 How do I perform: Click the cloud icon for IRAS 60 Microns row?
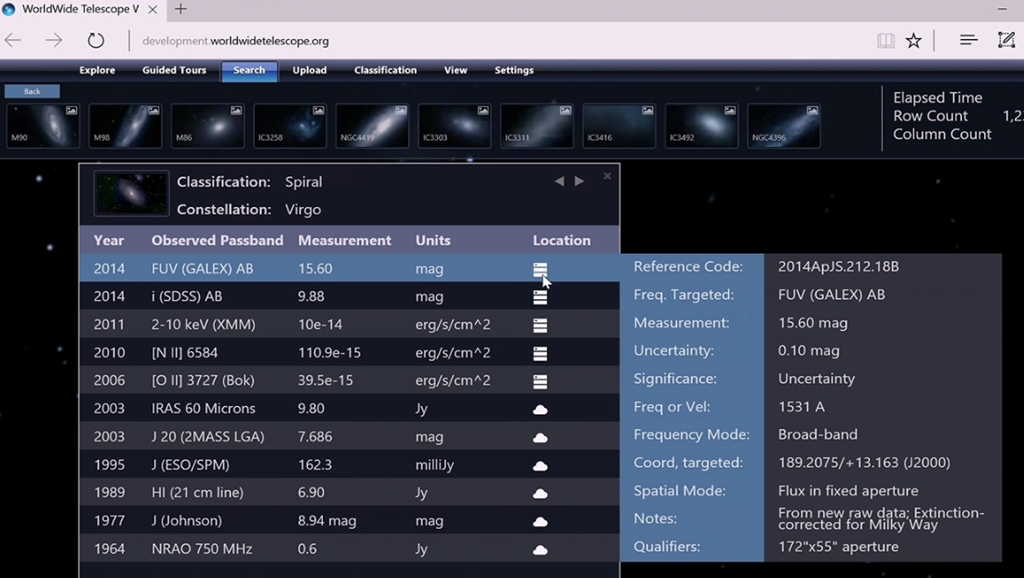(540, 409)
